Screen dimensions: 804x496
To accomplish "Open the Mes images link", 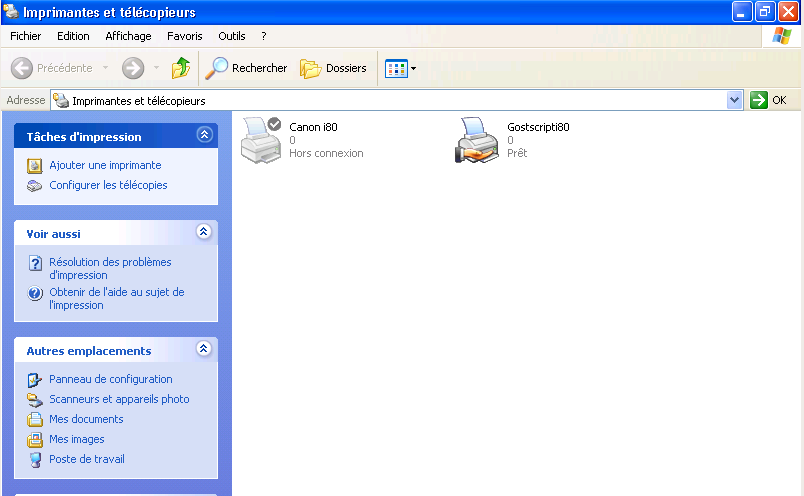I will pos(76,439).
